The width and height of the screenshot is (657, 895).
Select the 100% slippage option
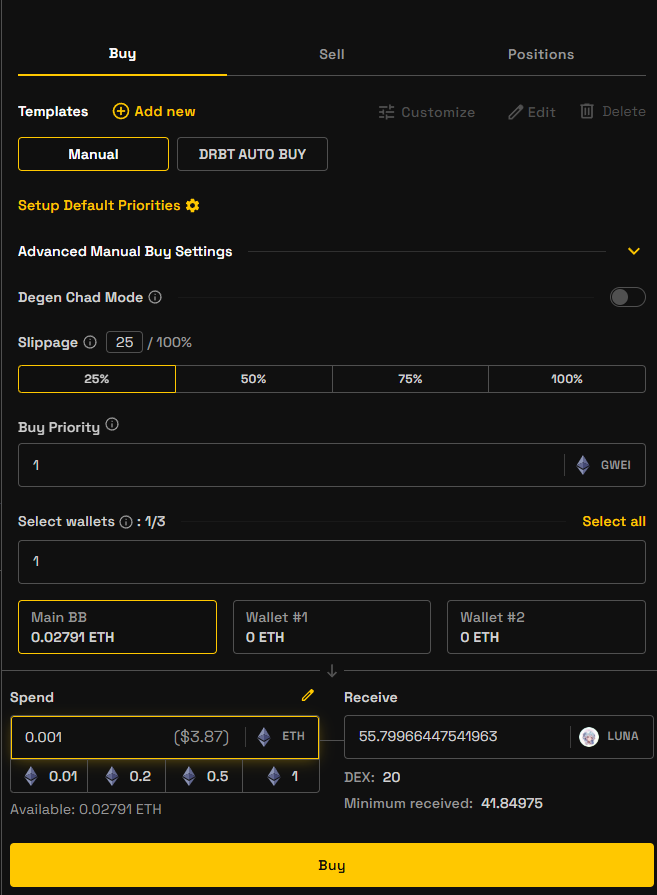tap(566, 379)
